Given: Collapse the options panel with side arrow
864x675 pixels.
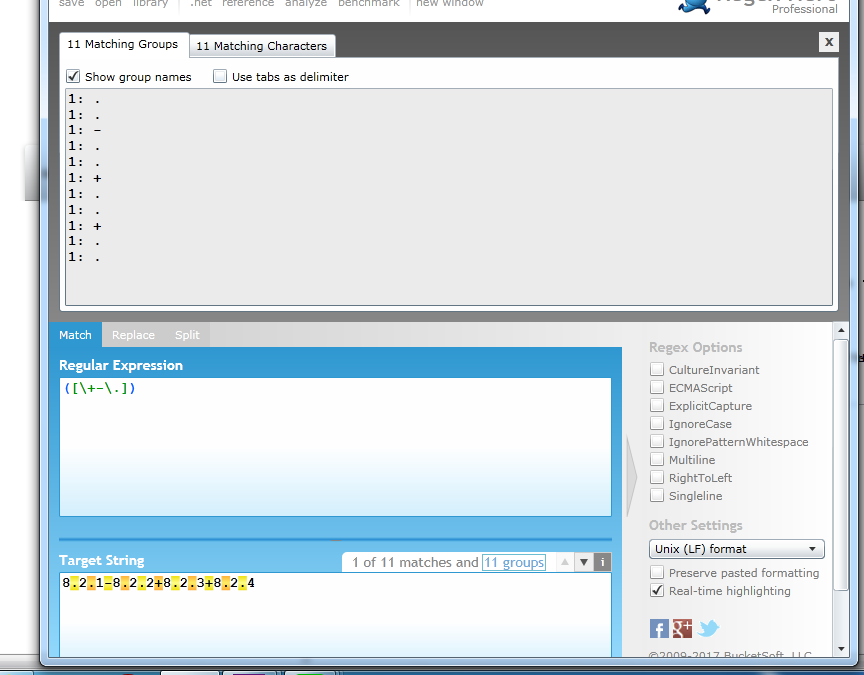Looking at the screenshot, I should (x=631, y=477).
